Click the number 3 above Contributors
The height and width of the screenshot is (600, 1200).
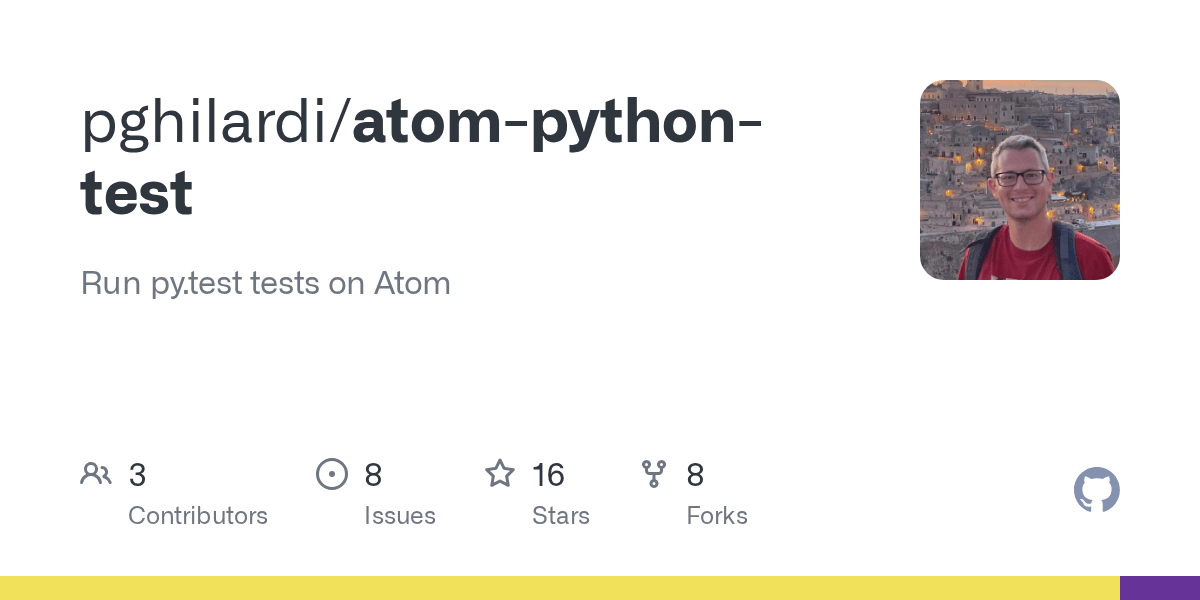click(138, 475)
